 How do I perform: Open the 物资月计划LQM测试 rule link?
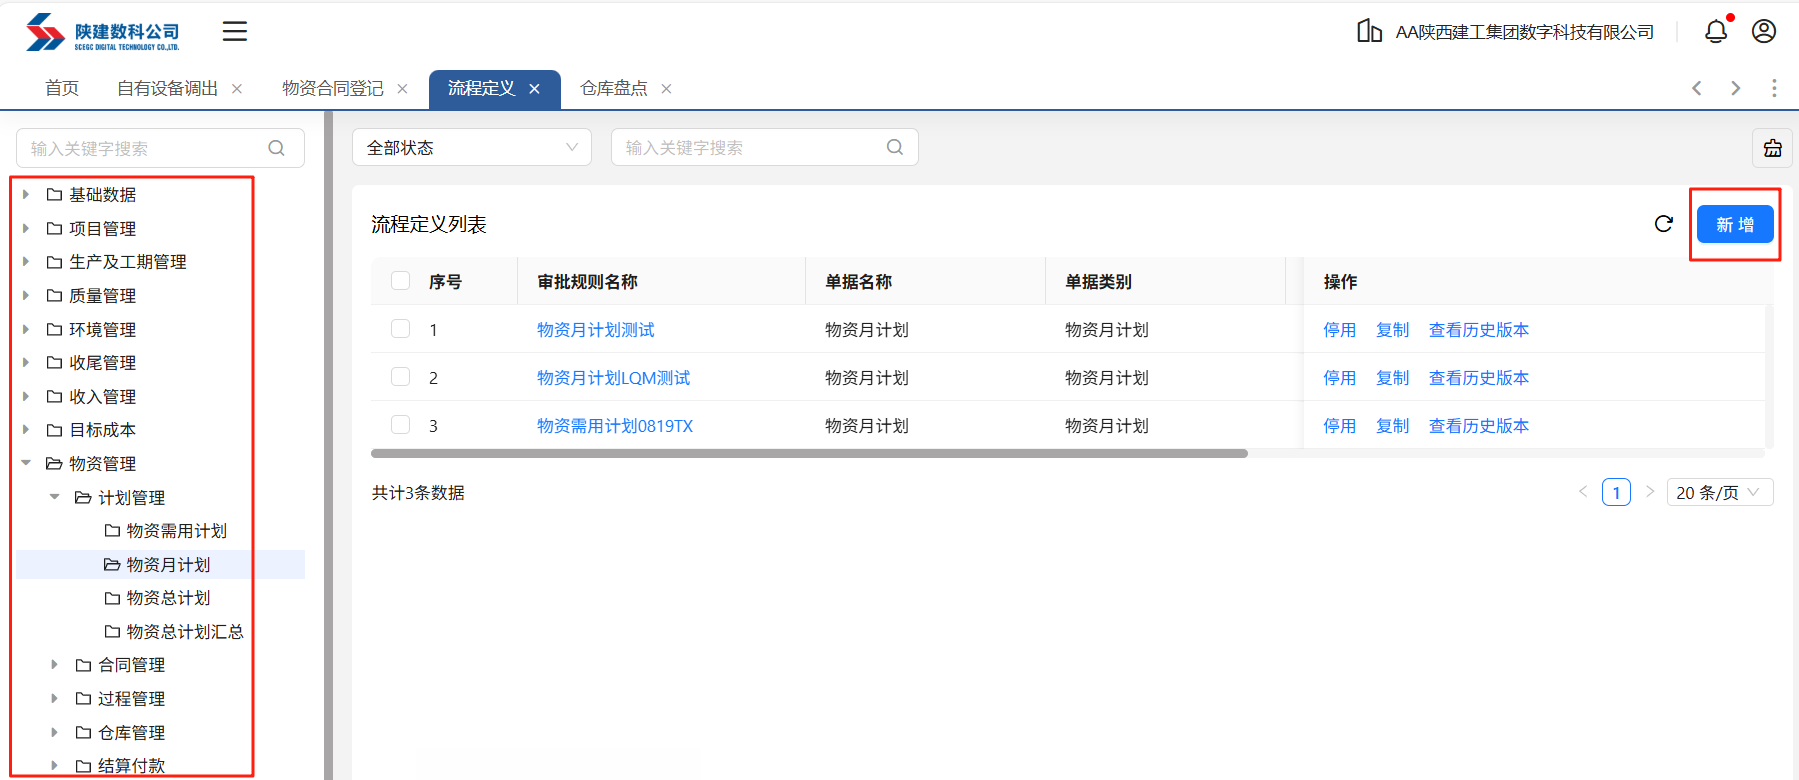click(x=613, y=378)
